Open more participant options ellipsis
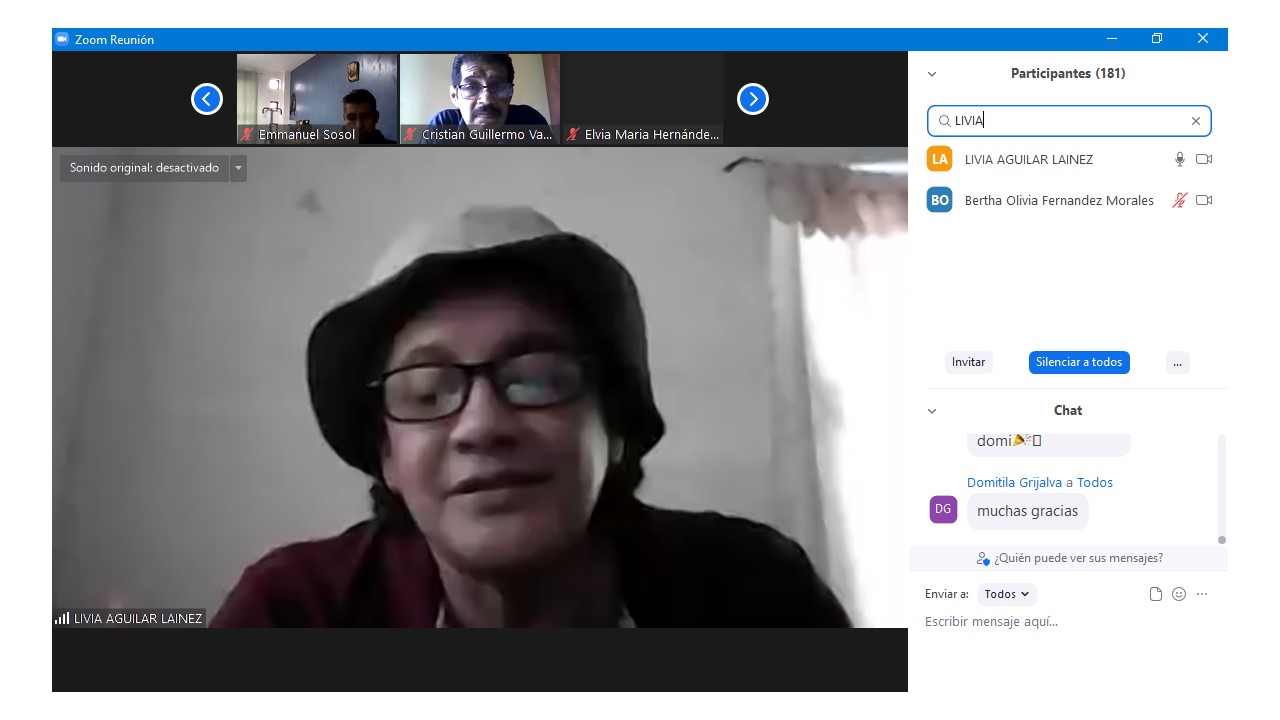Image resolution: width=1280 pixels, height=720 pixels. 1177,362
